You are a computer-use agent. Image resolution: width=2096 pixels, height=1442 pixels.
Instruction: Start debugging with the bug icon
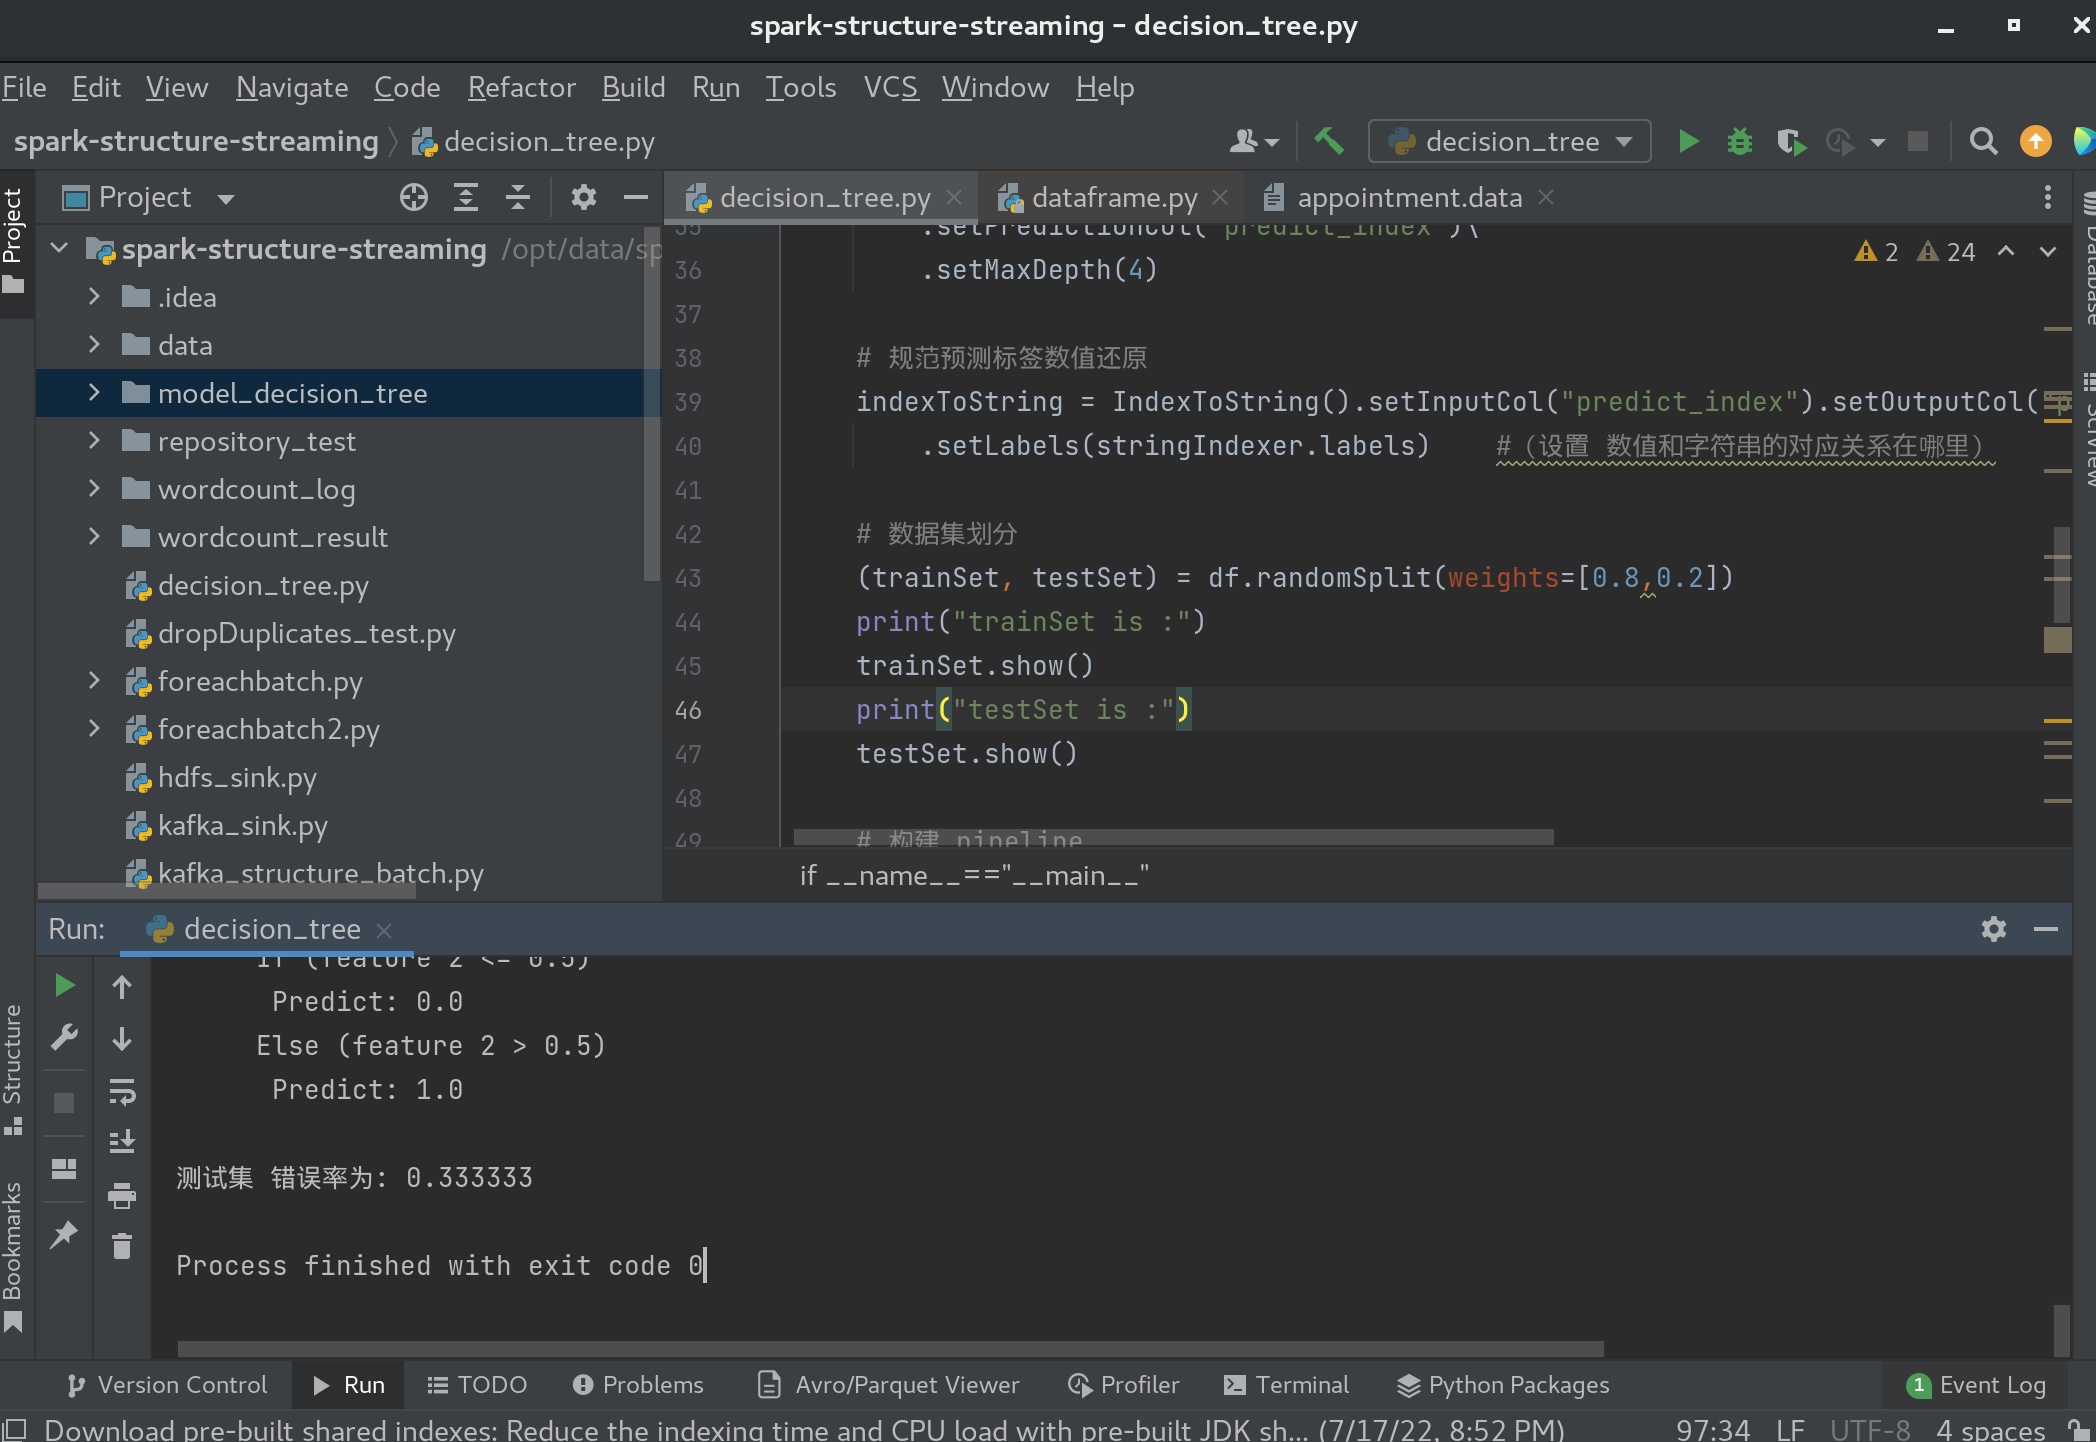point(1740,142)
